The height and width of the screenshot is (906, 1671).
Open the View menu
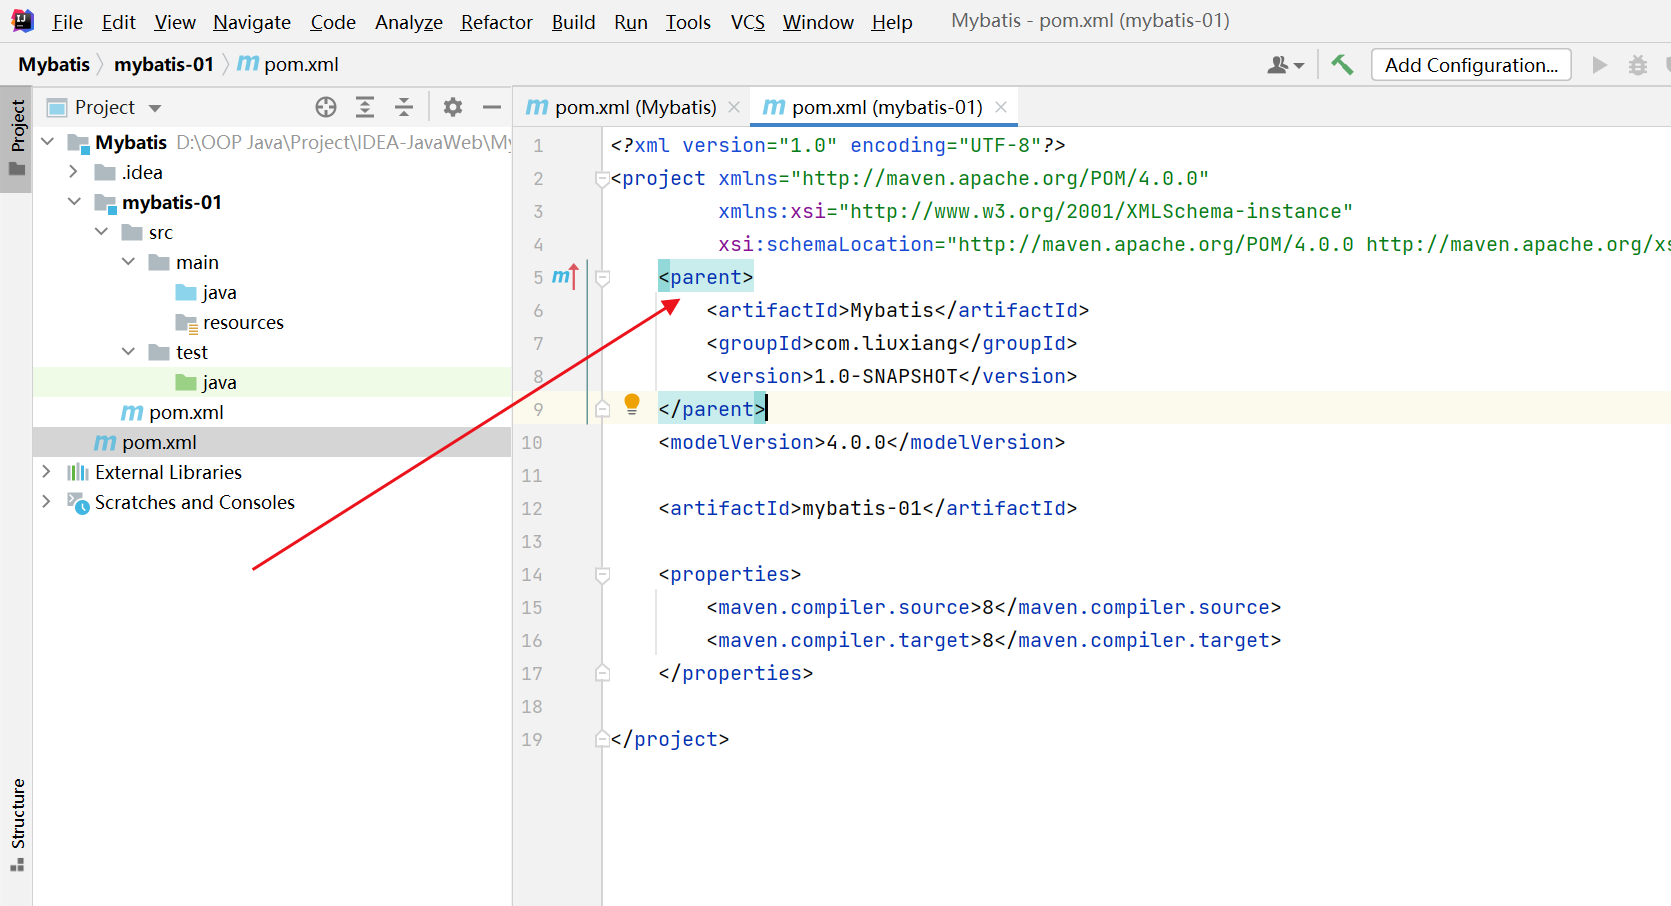click(x=175, y=22)
